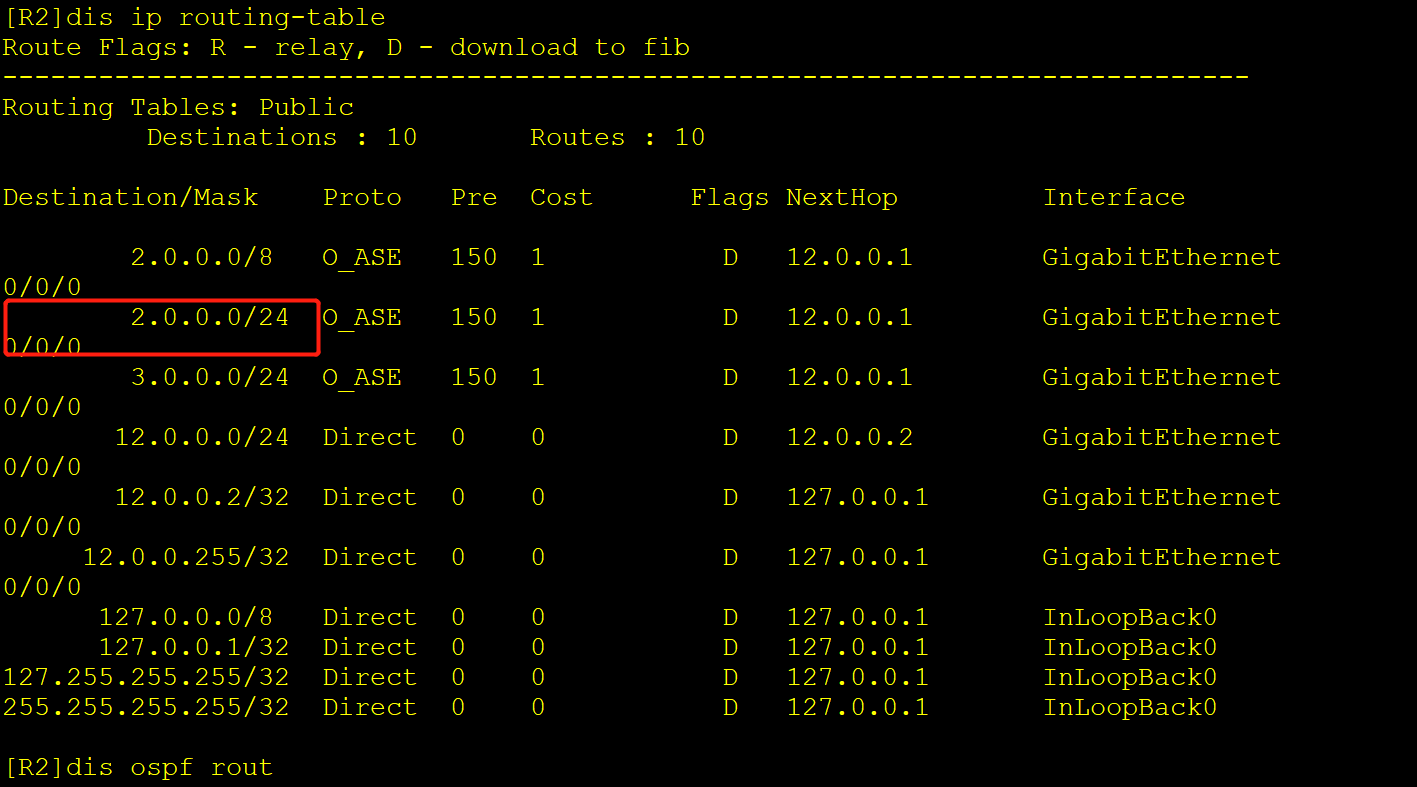This screenshot has height=787, width=1417.
Task: Click the destination 3.0.0.0/24
Action: (209, 377)
